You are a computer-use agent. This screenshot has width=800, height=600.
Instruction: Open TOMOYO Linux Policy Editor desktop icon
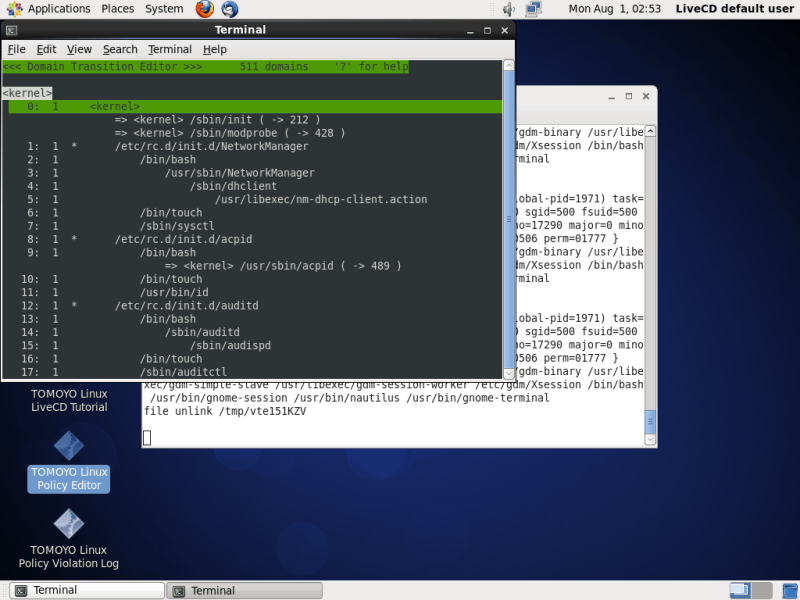click(x=69, y=462)
